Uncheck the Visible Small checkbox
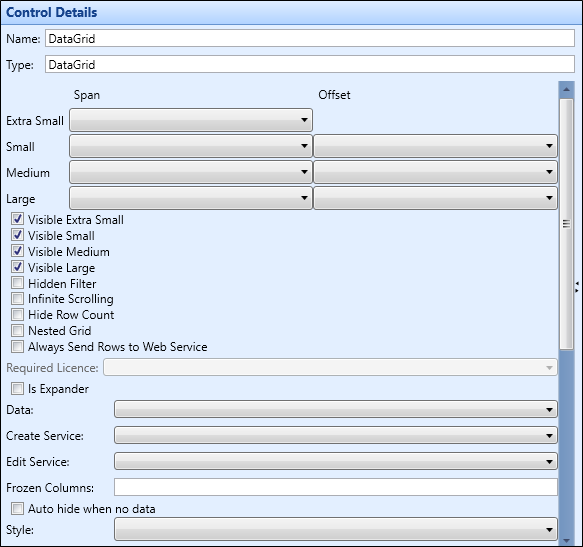Screen dimensions: 583x547 tap(17, 235)
